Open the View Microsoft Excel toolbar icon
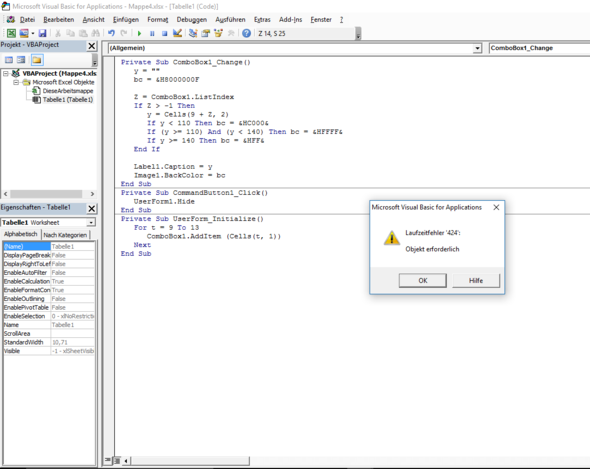590x469 pixels. click(x=11, y=33)
